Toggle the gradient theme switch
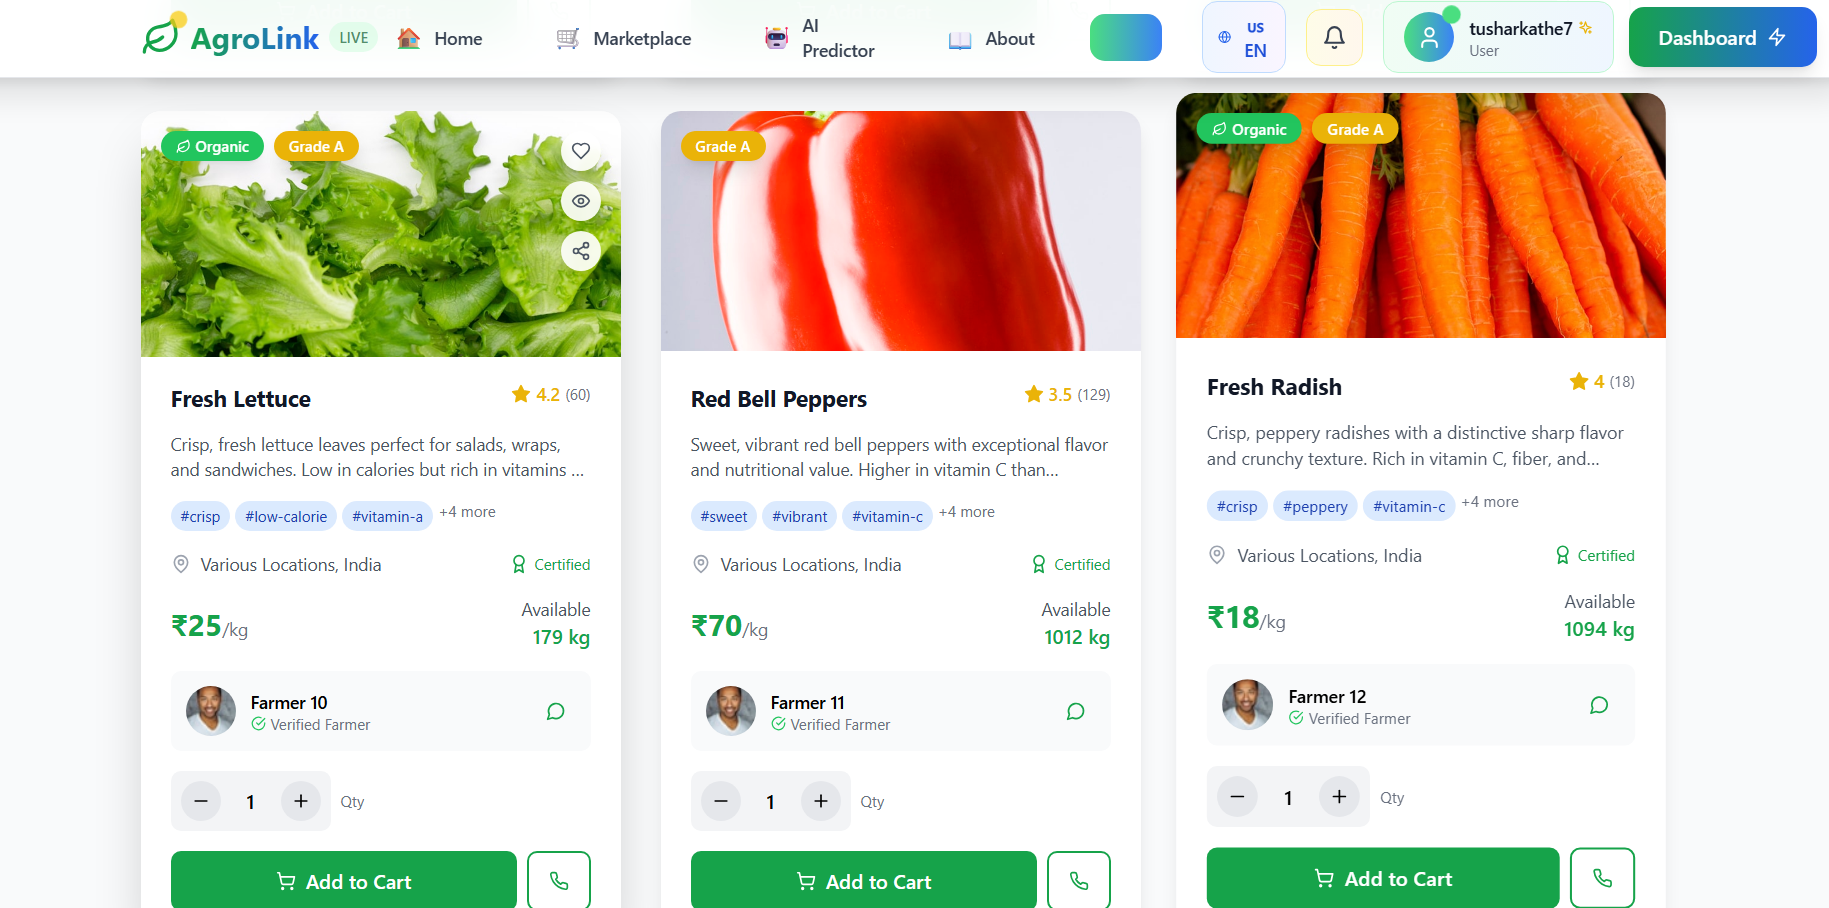 1126,38
